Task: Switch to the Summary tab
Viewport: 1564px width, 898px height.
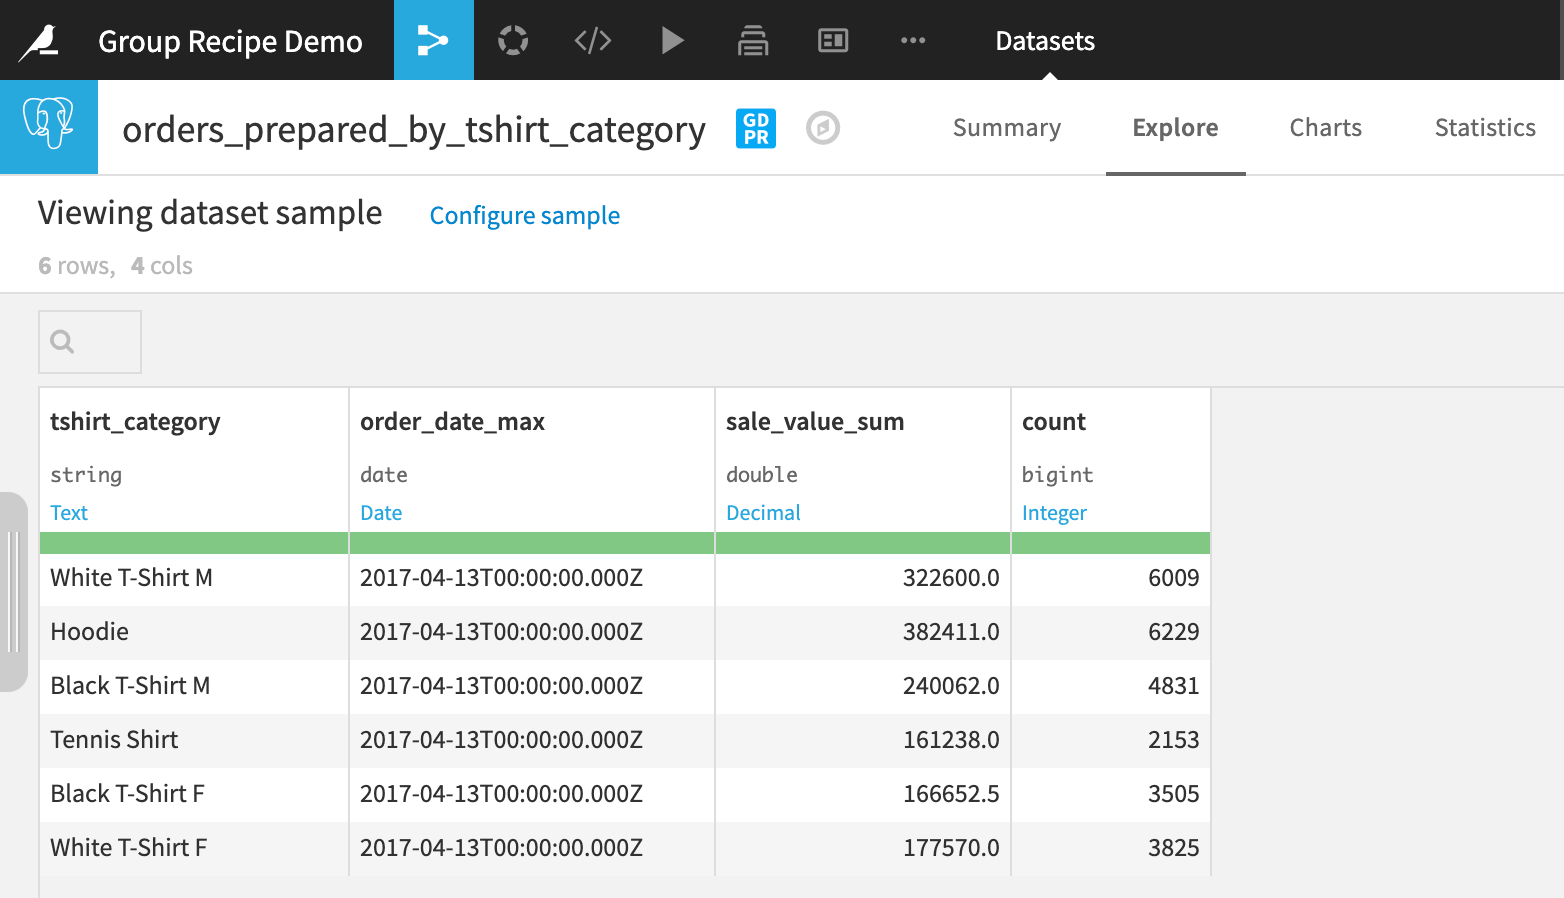Action: tap(1007, 128)
